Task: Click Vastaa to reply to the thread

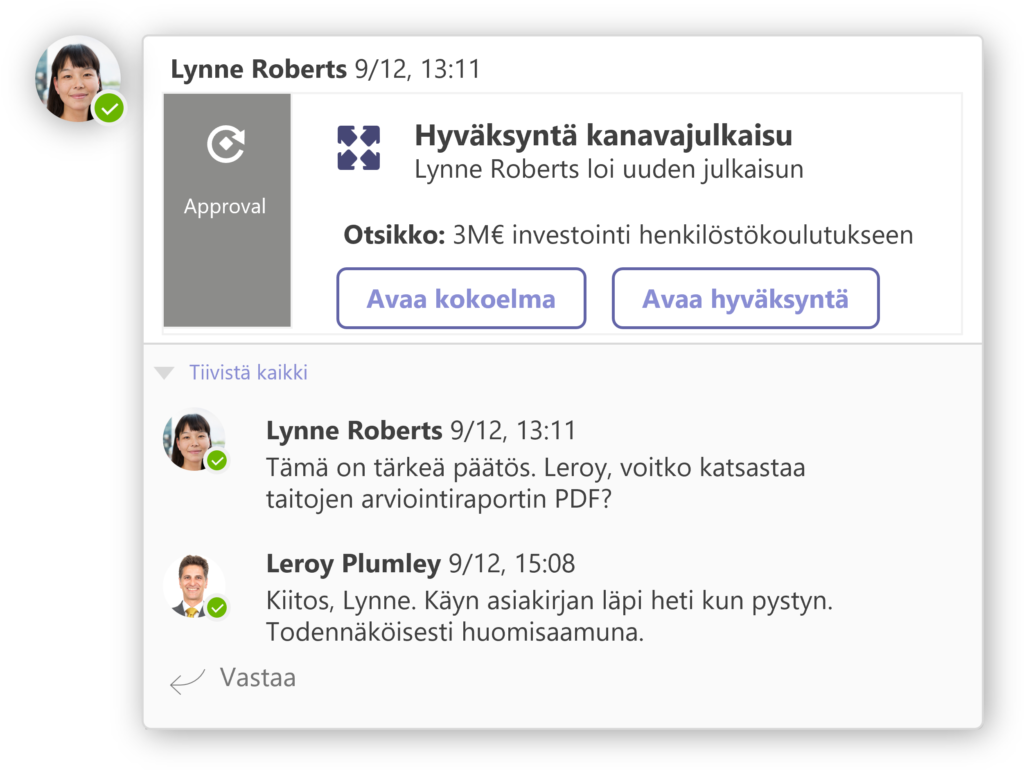Action: click(257, 678)
